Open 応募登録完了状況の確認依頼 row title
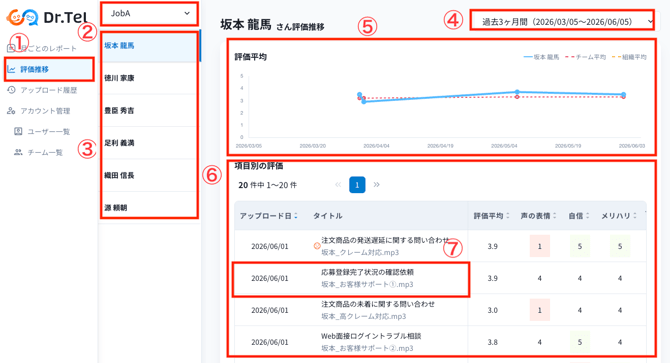 [x=367, y=272]
